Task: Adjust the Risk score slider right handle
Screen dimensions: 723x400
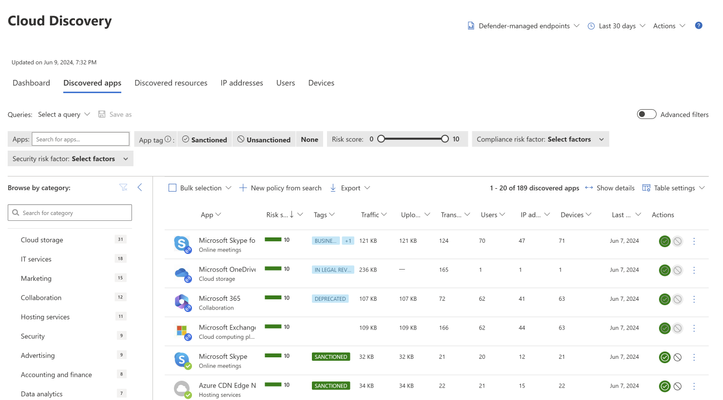Action: click(444, 139)
